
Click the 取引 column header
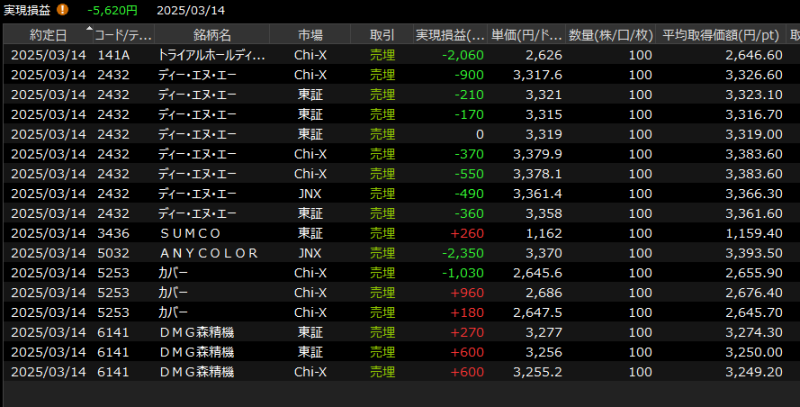[x=382, y=35]
